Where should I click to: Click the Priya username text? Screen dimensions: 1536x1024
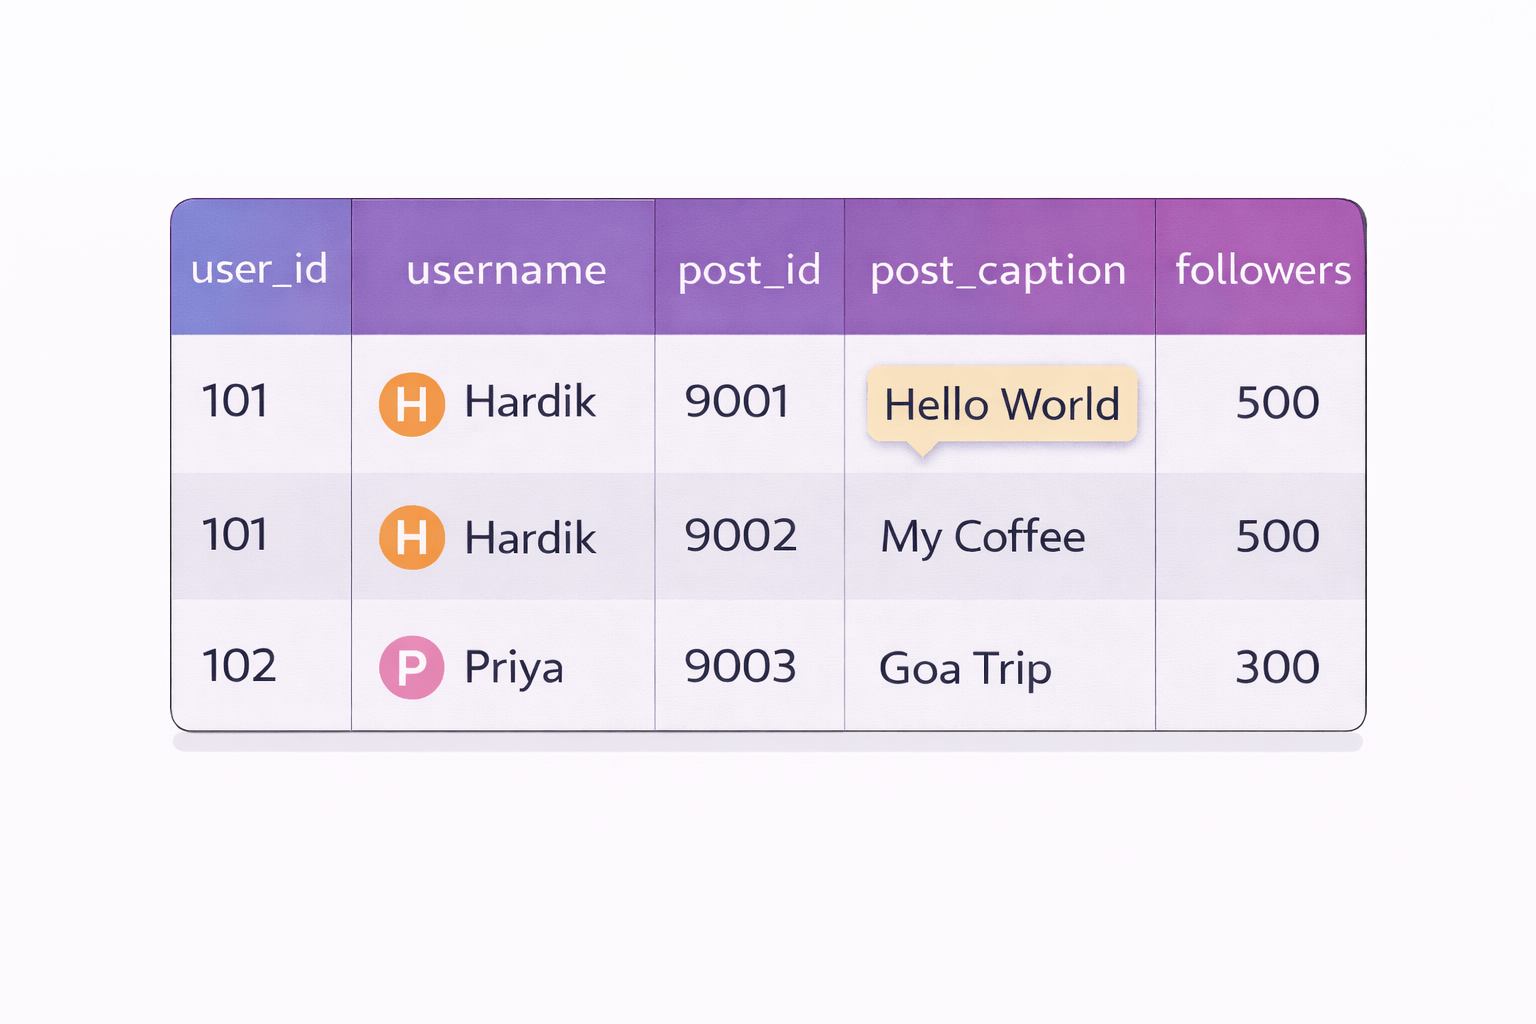[514, 668]
